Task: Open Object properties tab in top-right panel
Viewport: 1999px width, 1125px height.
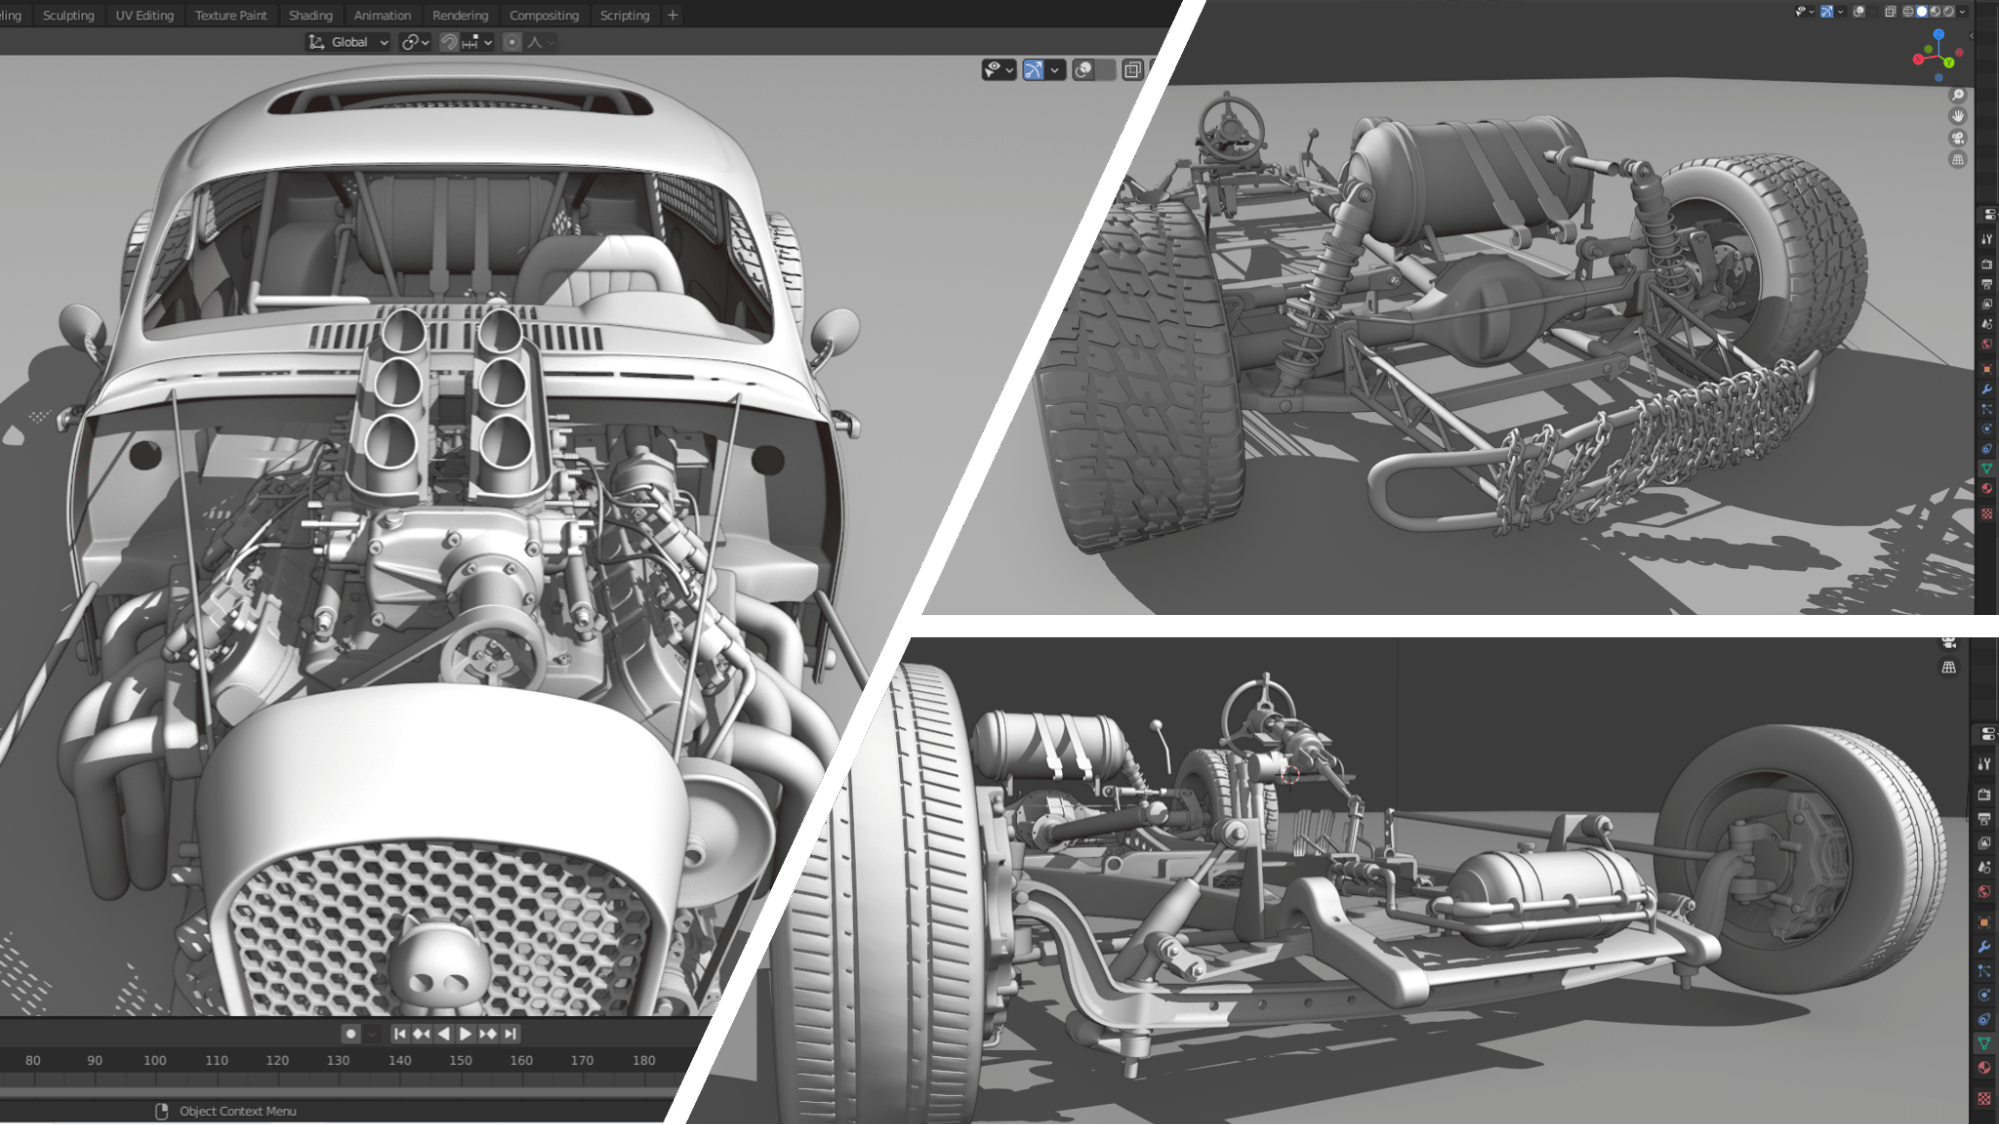Action: click(1987, 369)
